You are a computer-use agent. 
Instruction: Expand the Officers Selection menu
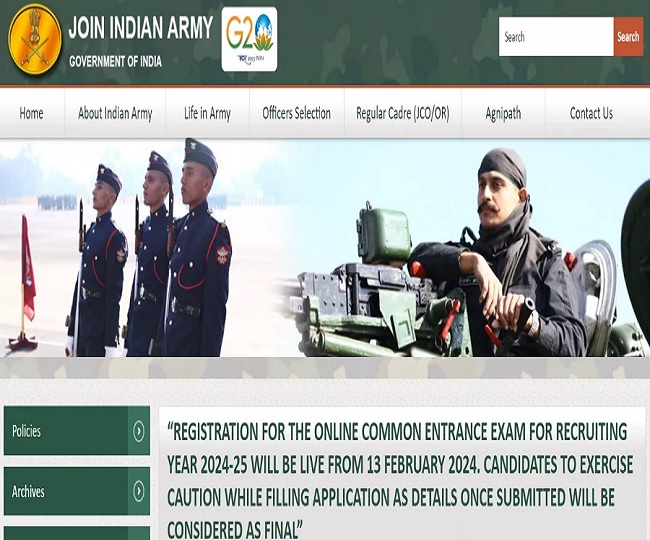tap(296, 113)
